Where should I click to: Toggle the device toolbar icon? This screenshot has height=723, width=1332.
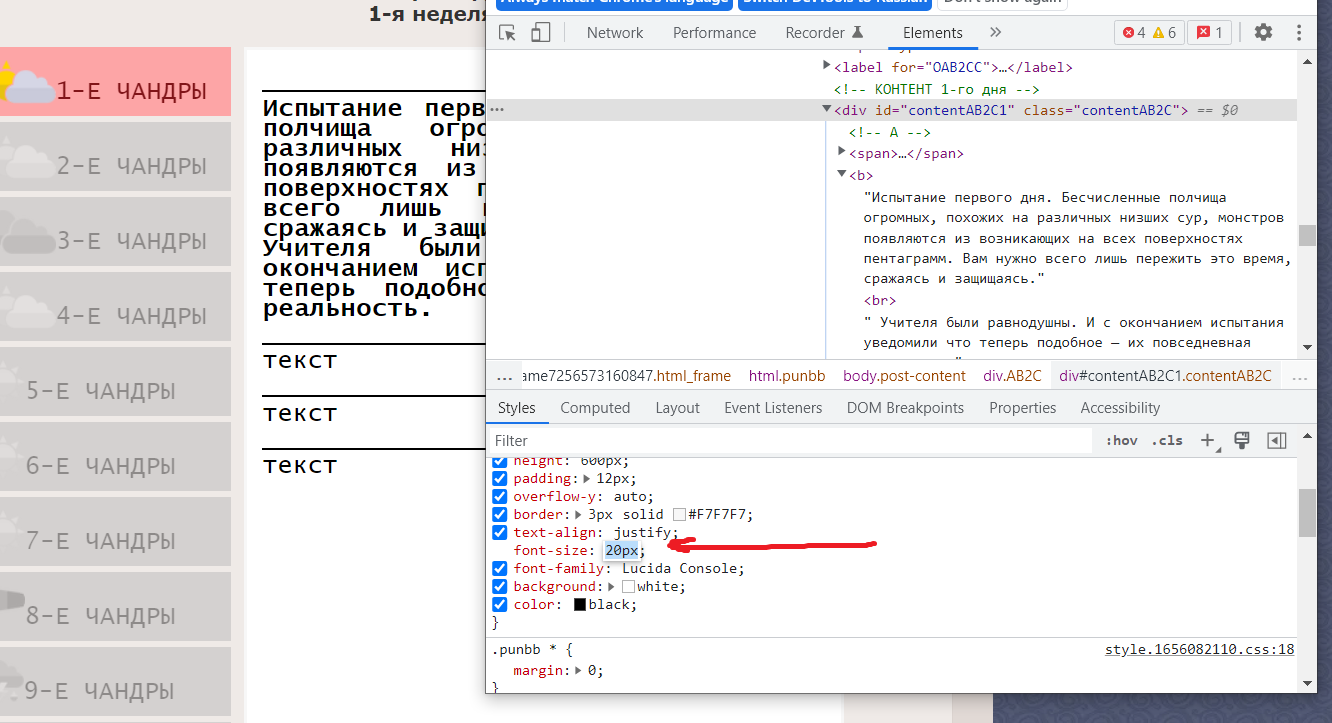click(x=540, y=33)
